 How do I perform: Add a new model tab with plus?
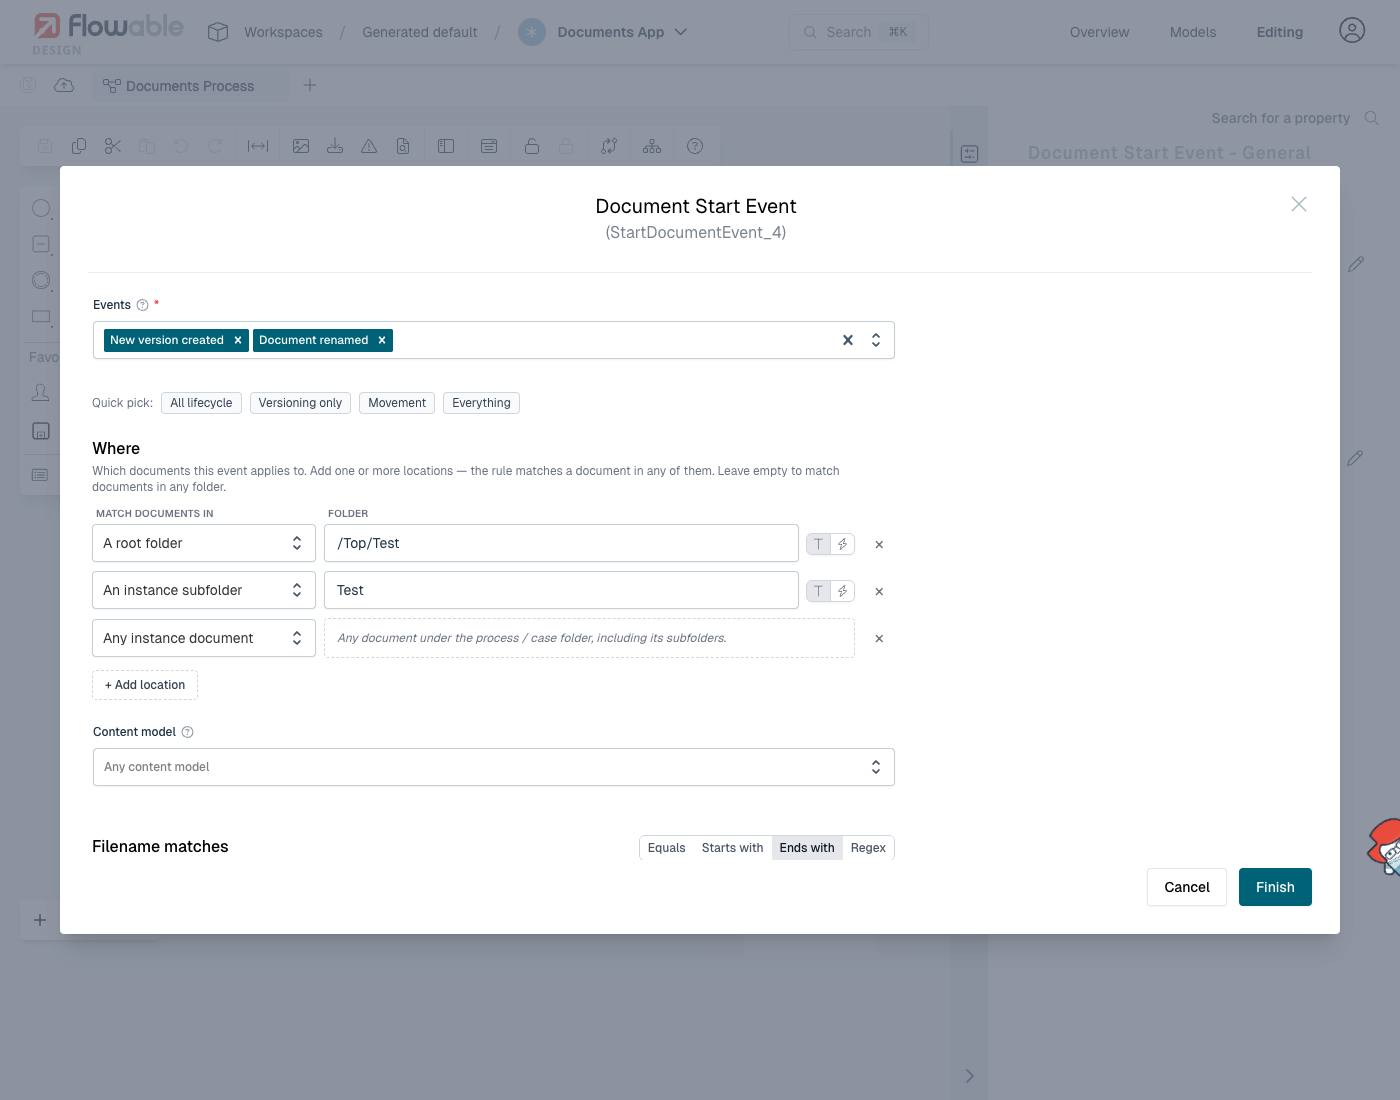click(x=310, y=85)
